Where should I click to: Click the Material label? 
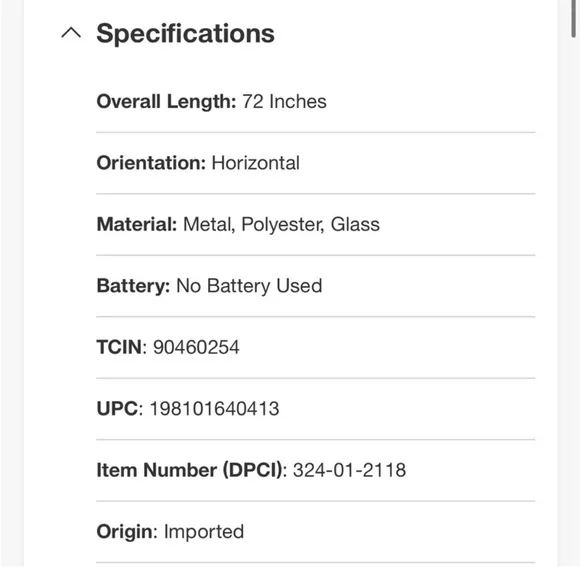pos(137,224)
